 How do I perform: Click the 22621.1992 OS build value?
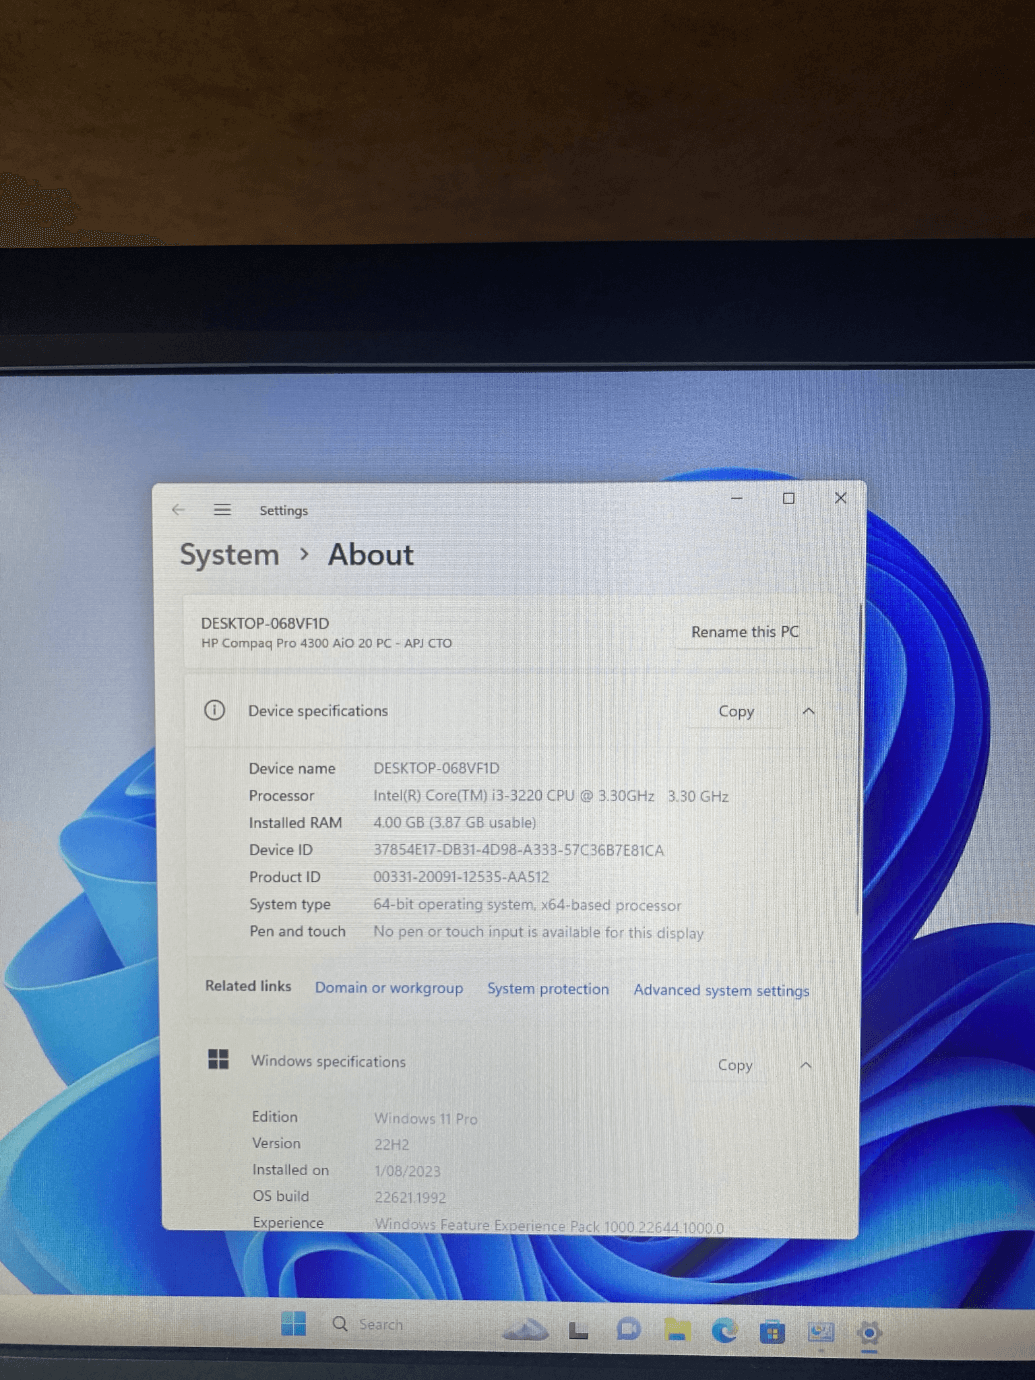click(x=410, y=1198)
